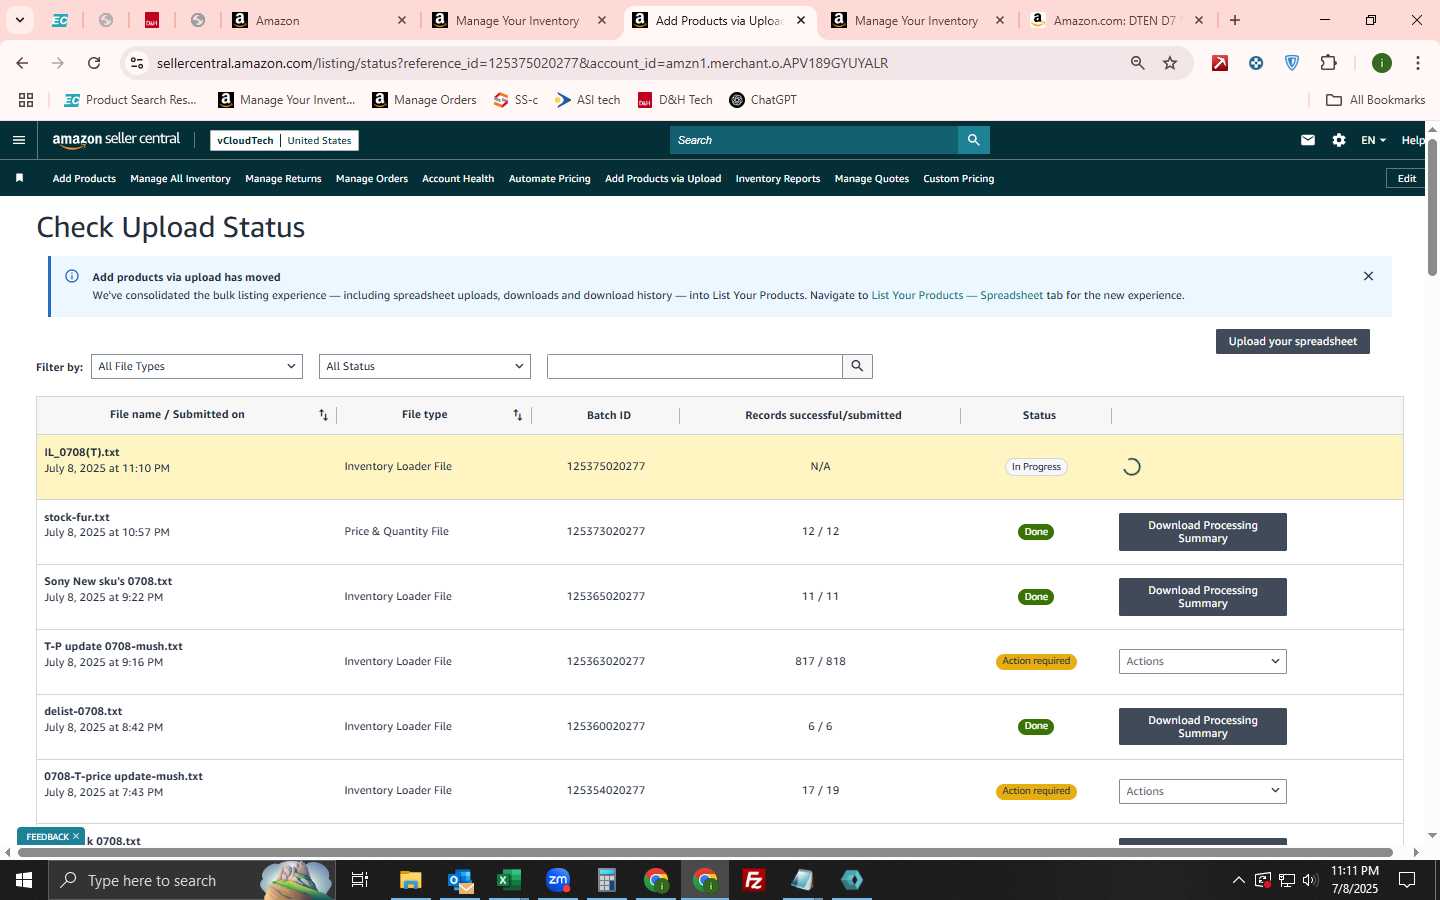Switch to the first Manage Your Inventory tab
1440x900 pixels.
tap(517, 20)
